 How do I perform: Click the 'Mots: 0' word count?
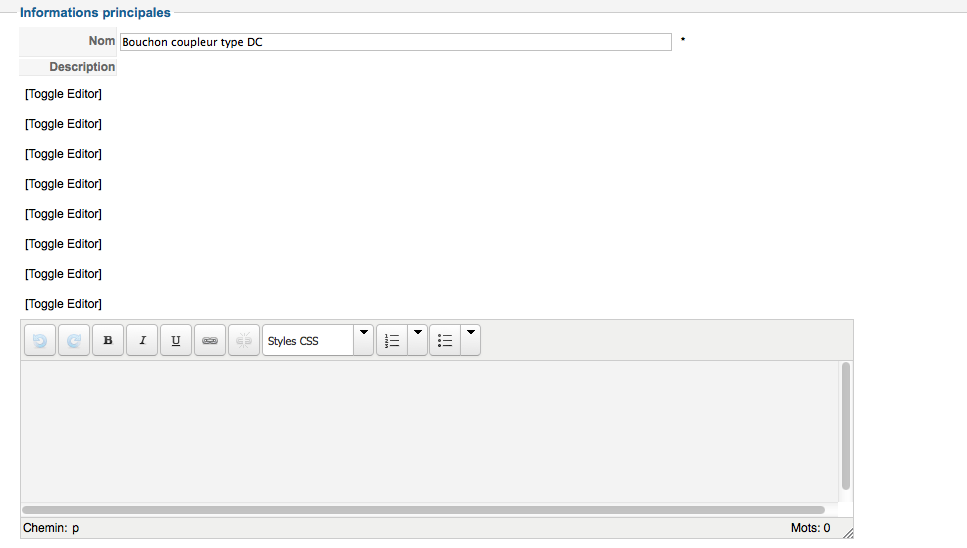[x=810, y=528]
